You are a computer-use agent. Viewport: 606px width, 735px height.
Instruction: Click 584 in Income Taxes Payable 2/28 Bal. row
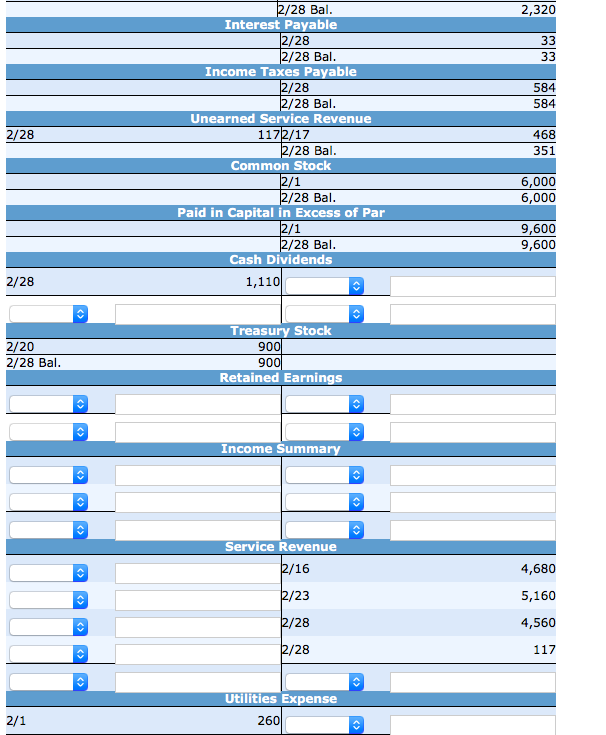tap(544, 104)
